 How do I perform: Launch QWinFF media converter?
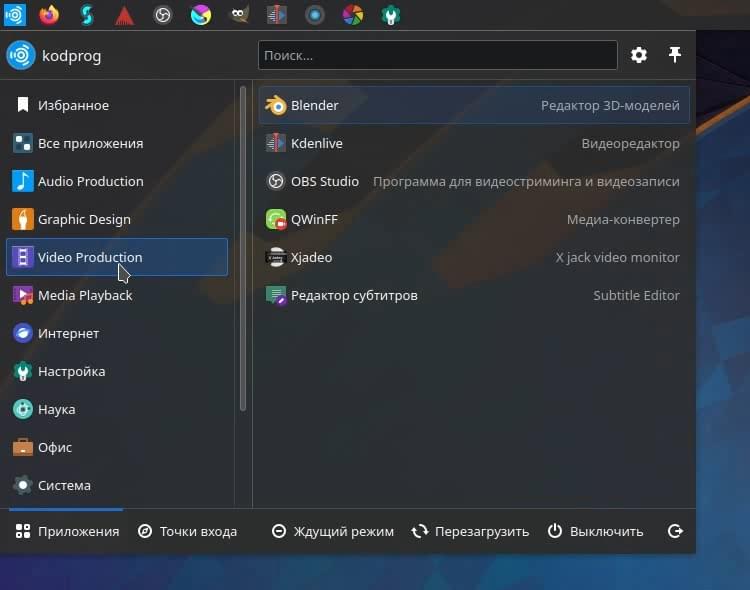[474, 219]
